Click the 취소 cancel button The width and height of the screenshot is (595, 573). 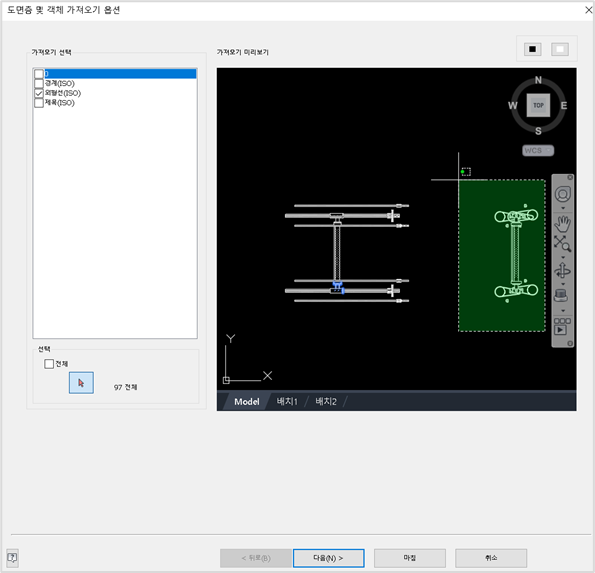point(491,558)
